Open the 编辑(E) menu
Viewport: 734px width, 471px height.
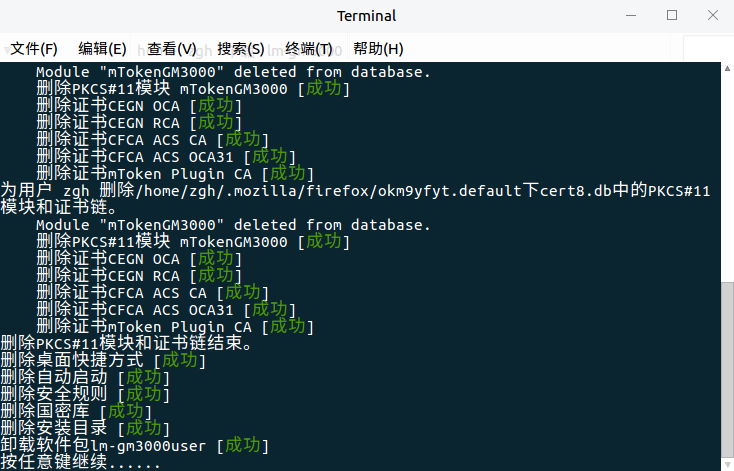tap(102, 49)
